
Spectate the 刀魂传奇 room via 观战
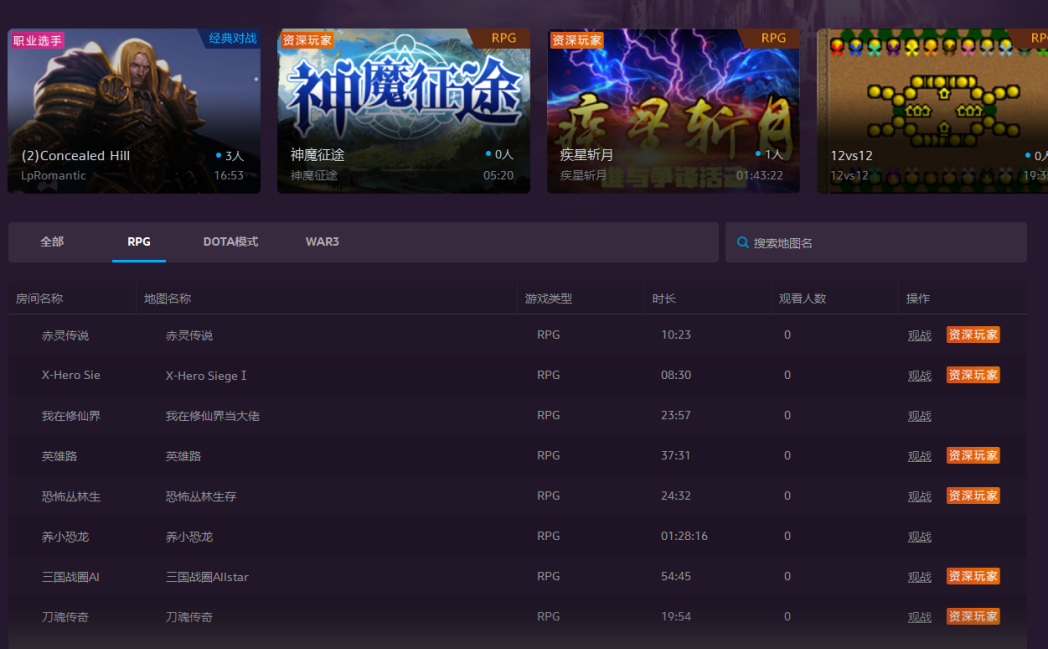pos(920,617)
